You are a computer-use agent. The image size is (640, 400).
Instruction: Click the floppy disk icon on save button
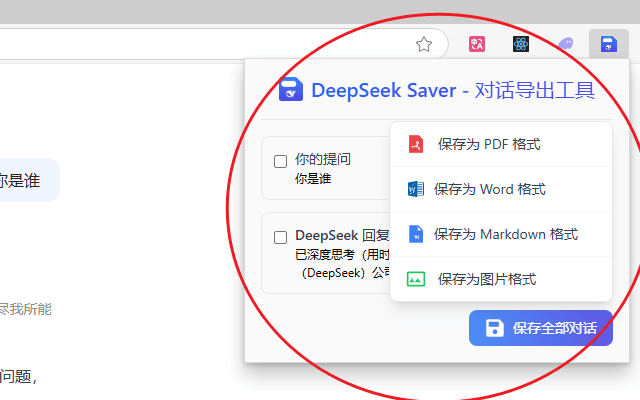tap(494, 328)
